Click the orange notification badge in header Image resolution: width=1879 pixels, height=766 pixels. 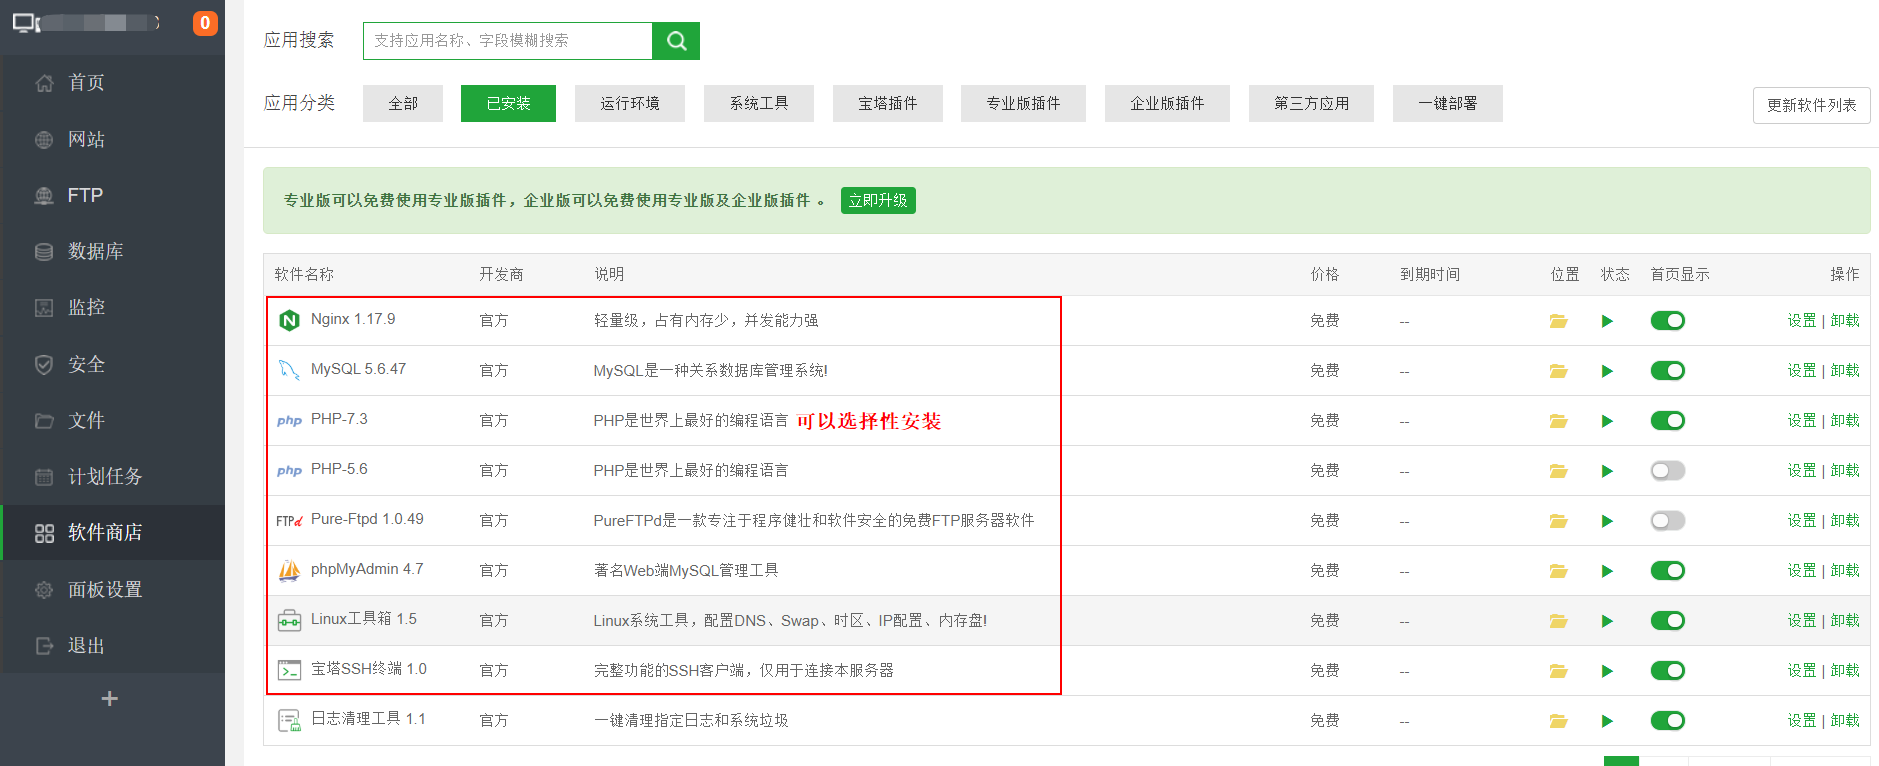[205, 23]
